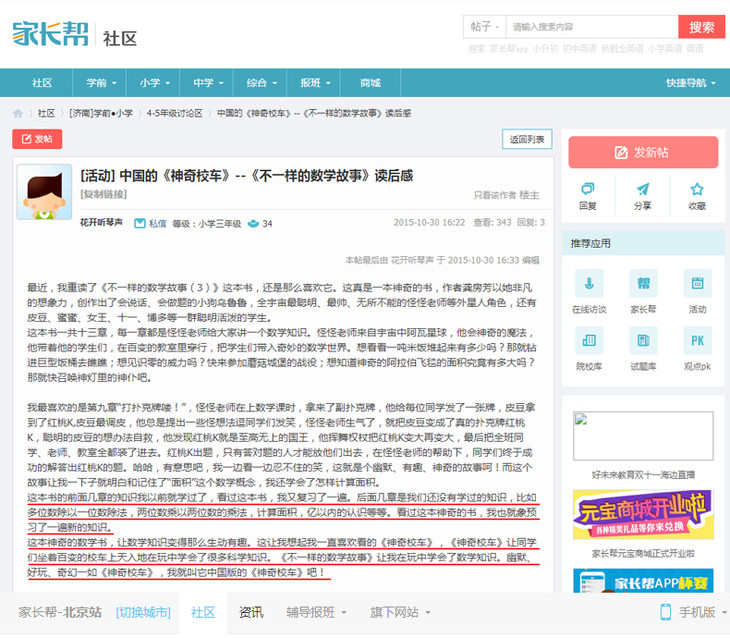Click the author avatar image
This screenshot has width=730, height=638.
pyautogui.click(x=45, y=192)
